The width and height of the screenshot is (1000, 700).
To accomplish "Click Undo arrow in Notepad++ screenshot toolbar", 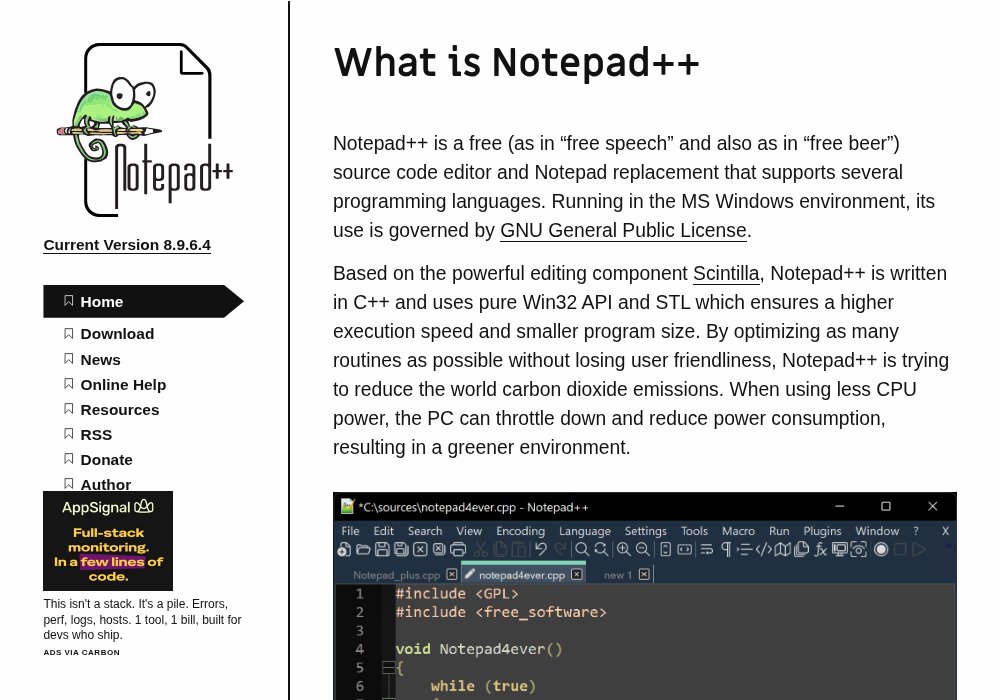I will [x=541, y=550].
